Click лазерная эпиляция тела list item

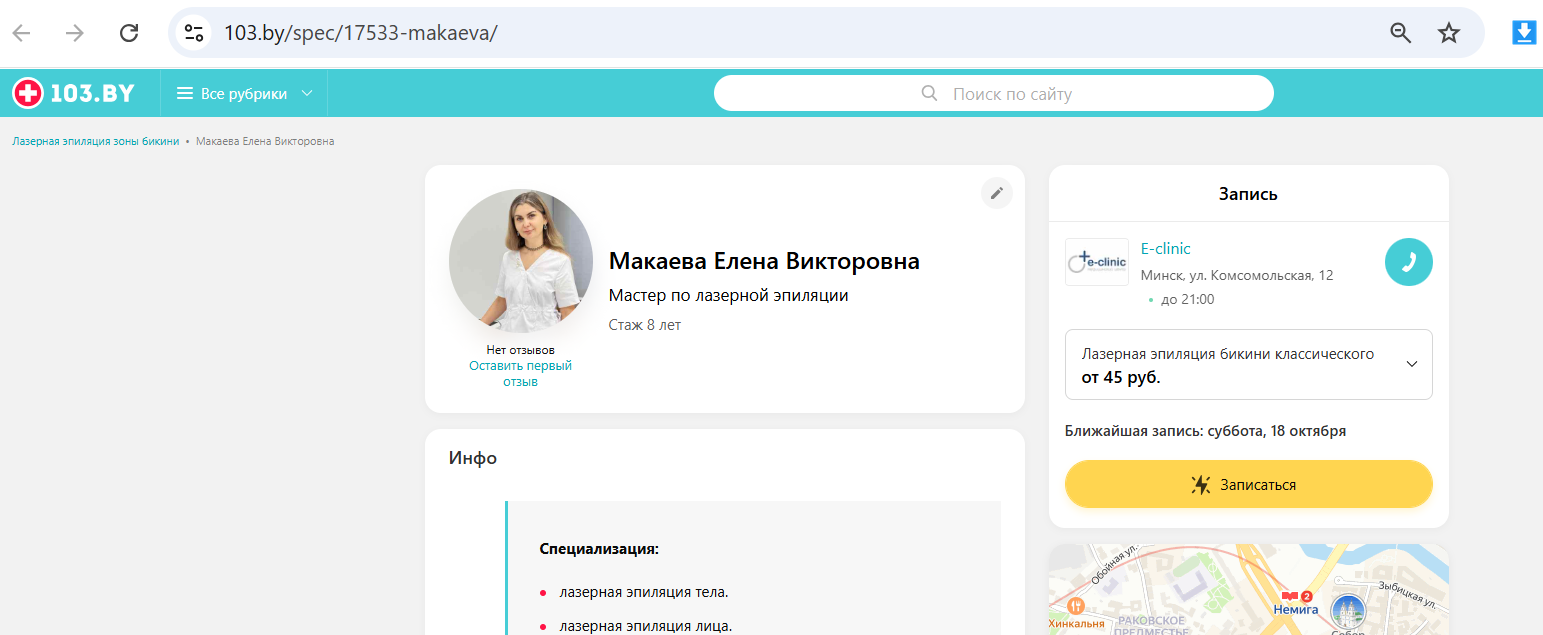[x=644, y=592]
